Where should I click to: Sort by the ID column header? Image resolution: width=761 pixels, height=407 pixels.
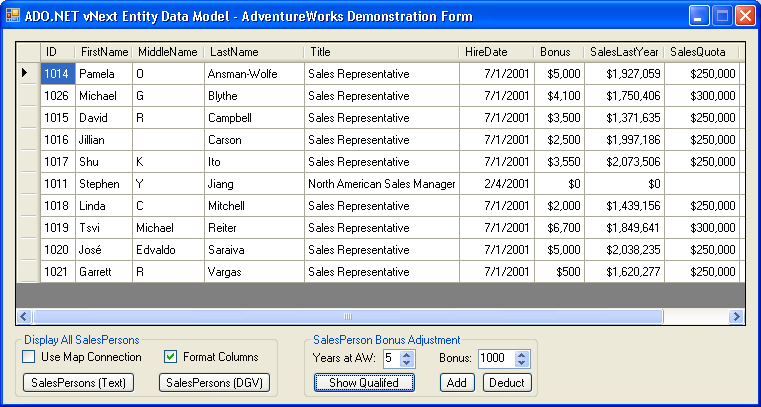(x=58, y=52)
